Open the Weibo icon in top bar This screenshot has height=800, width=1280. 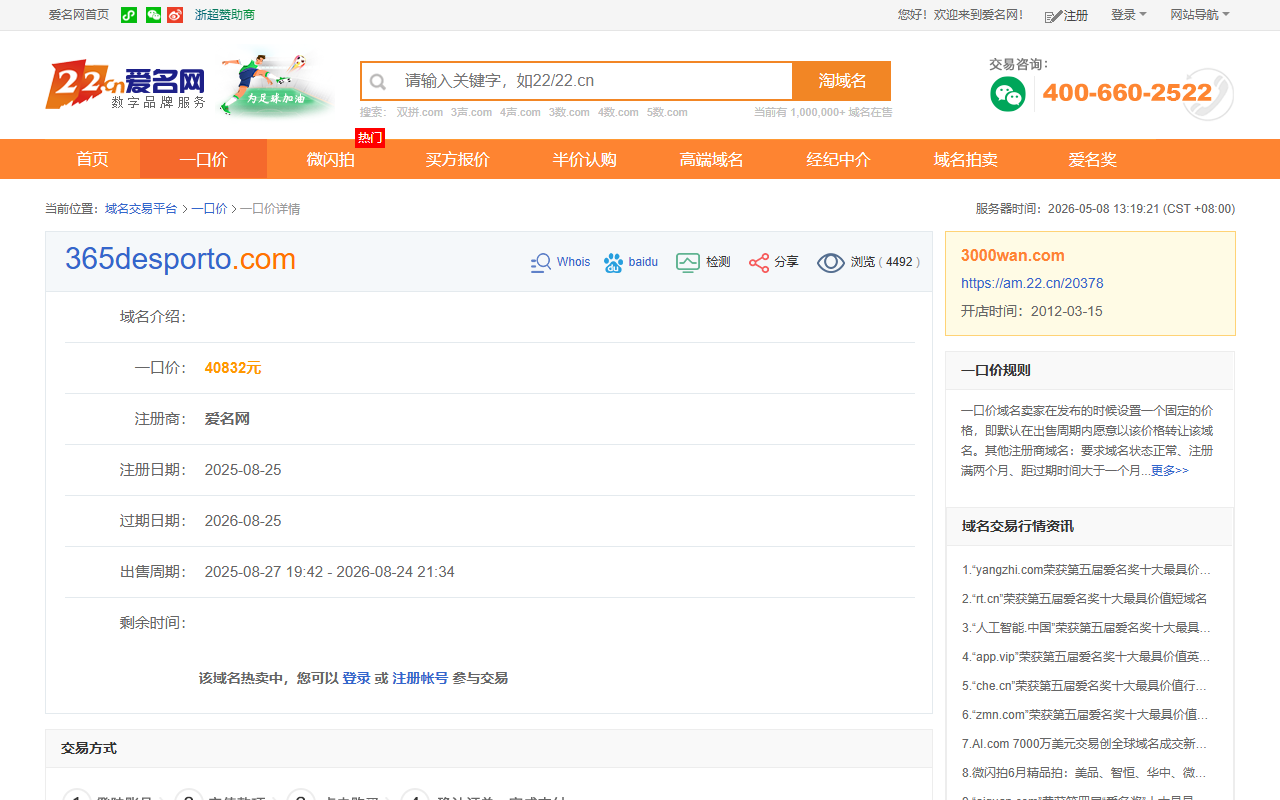pos(175,15)
